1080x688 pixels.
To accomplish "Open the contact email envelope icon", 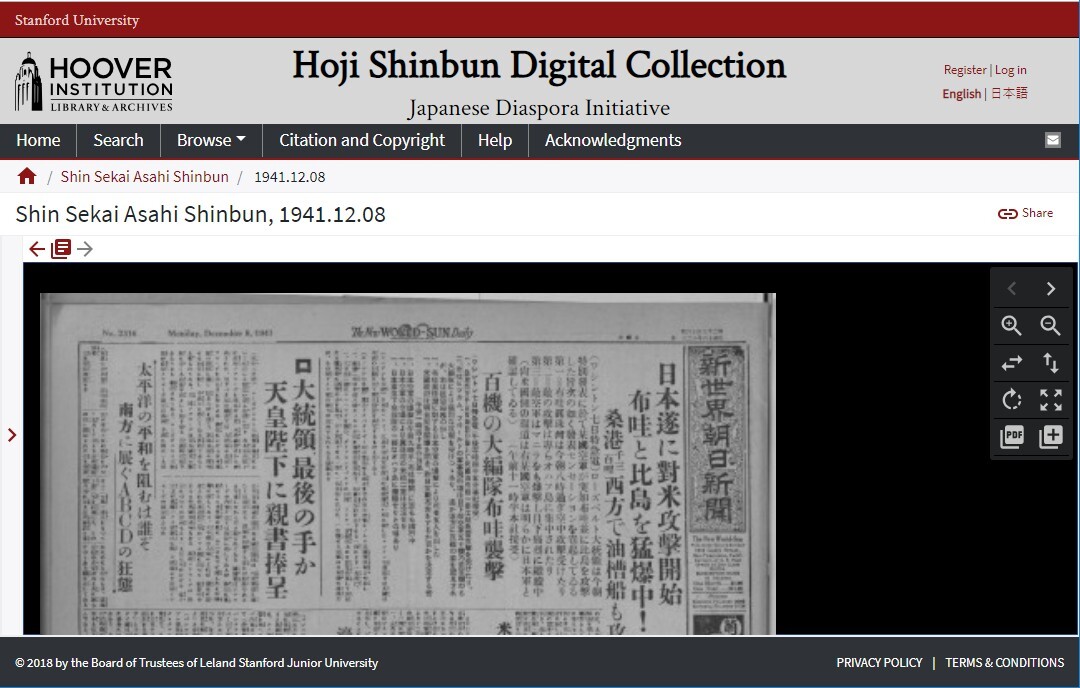I will click(x=1053, y=140).
